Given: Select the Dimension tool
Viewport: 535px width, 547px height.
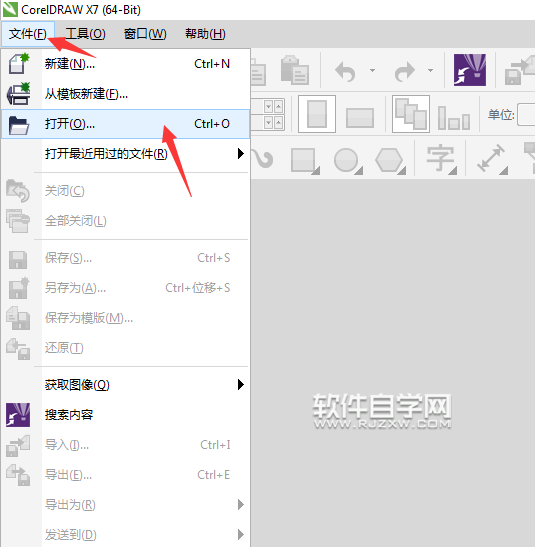Looking at the screenshot, I should pos(492,159).
